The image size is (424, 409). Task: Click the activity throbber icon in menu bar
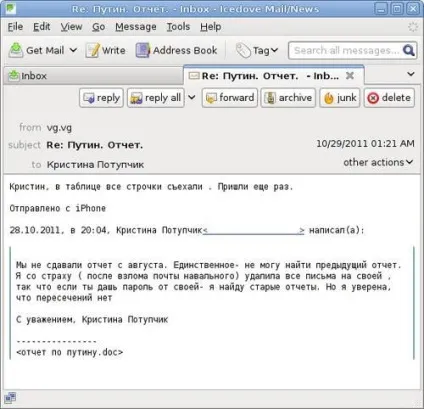coord(413,27)
